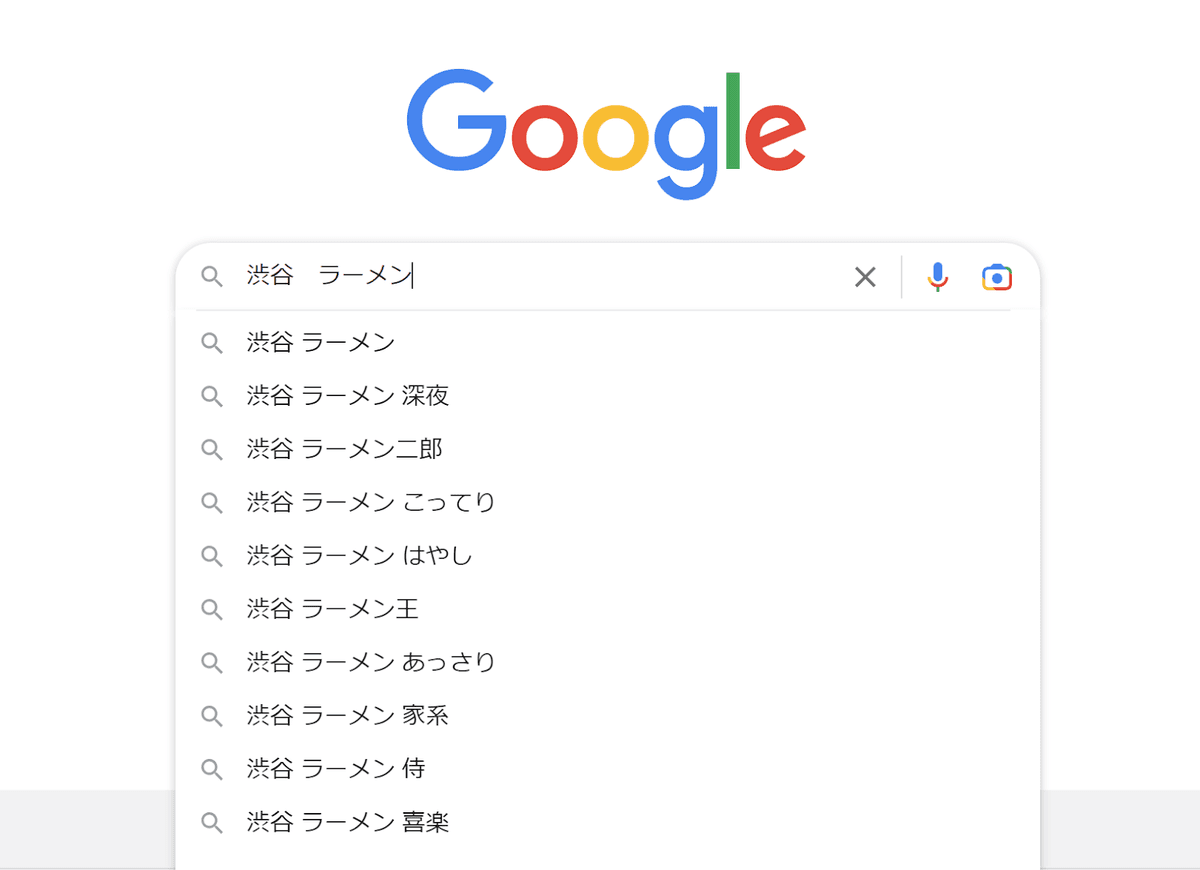The height and width of the screenshot is (870, 1200).
Task: Open Google Lens camera search
Action: (x=997, y=277)
